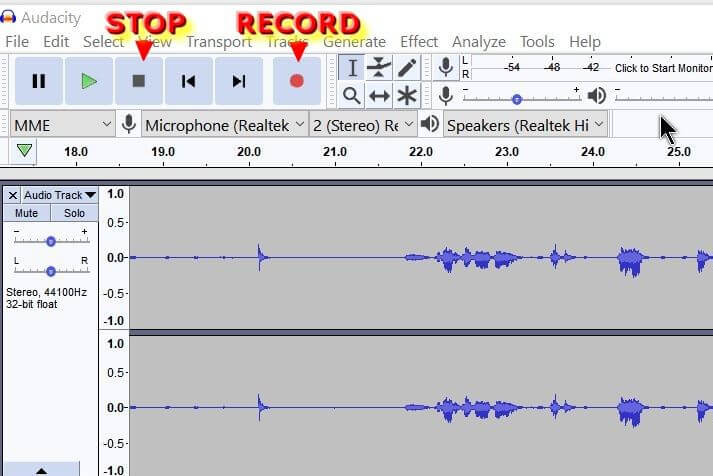Adjust the playback volume slider

pos(663,97)
